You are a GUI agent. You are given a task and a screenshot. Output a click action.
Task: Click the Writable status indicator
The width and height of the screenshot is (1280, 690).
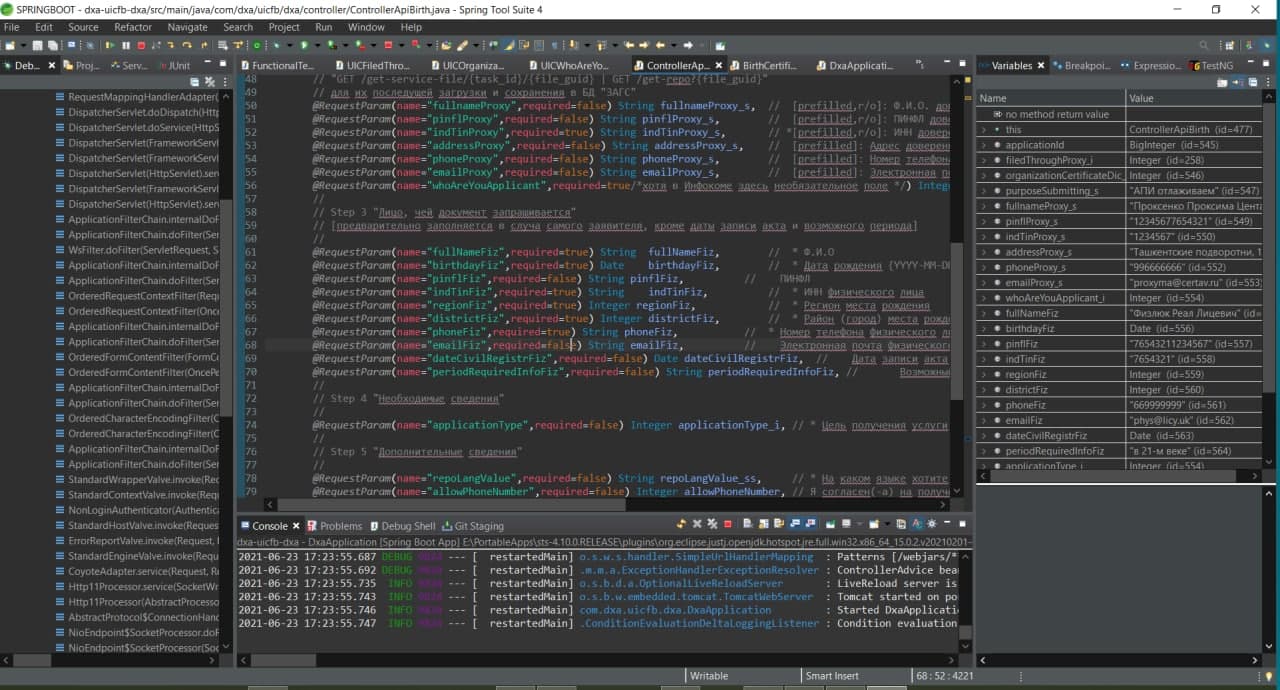click(709, 675)
